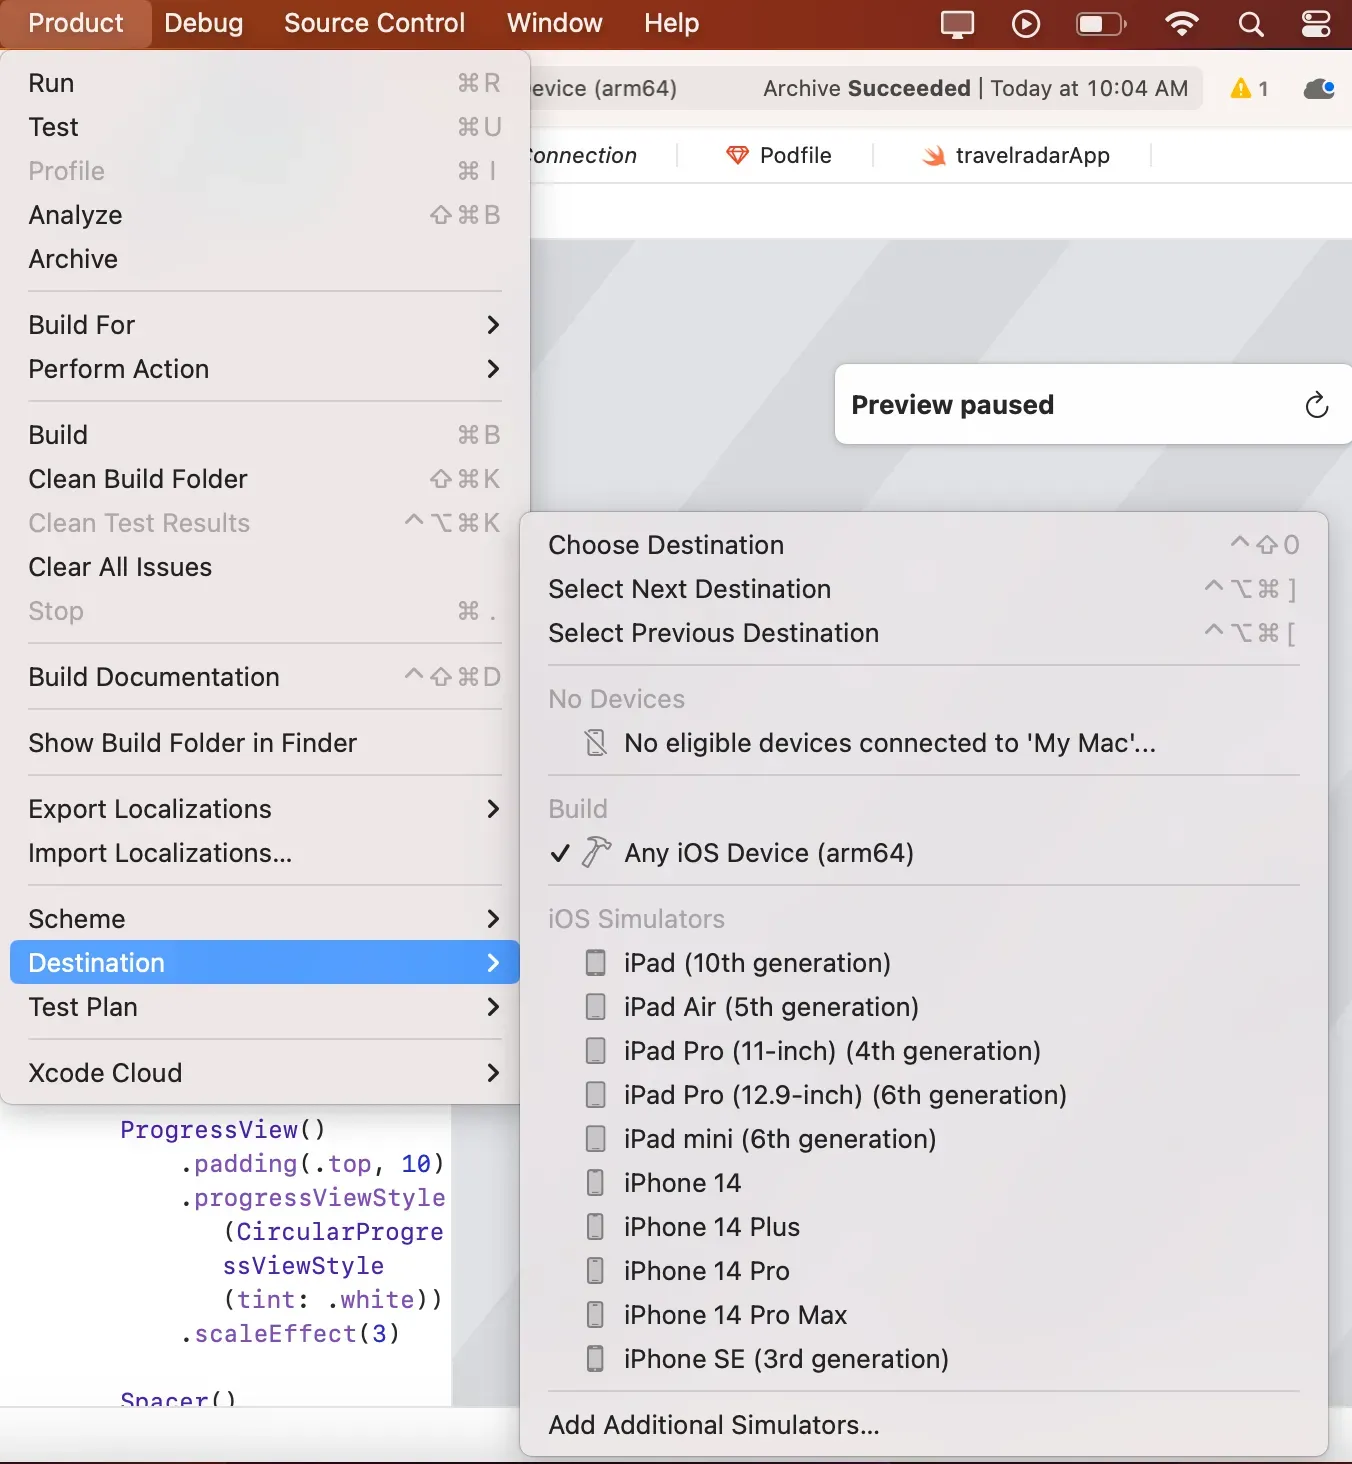Viewport: 1352px width, 1464px height.
Task: Open the Wi-Fi status menu
Action: [1182, 23]
